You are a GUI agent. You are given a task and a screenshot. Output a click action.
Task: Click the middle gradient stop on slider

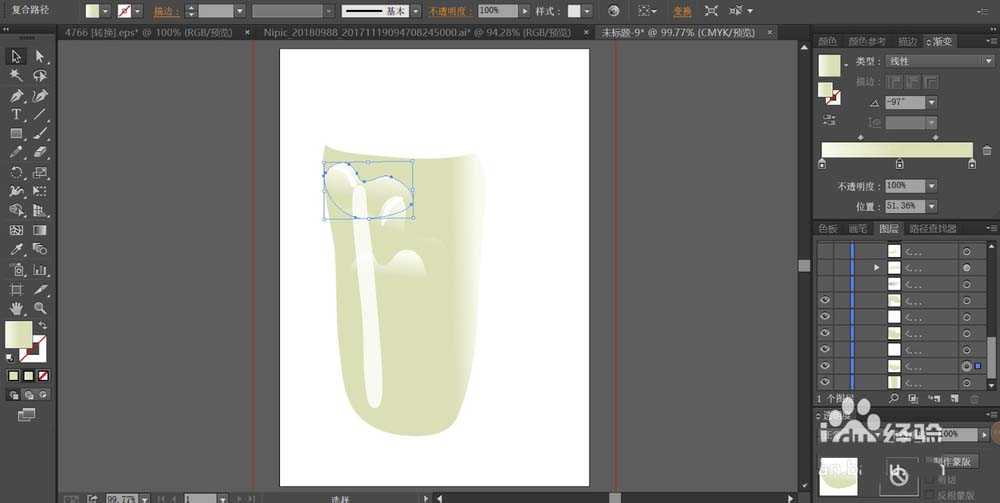(899, 164)
